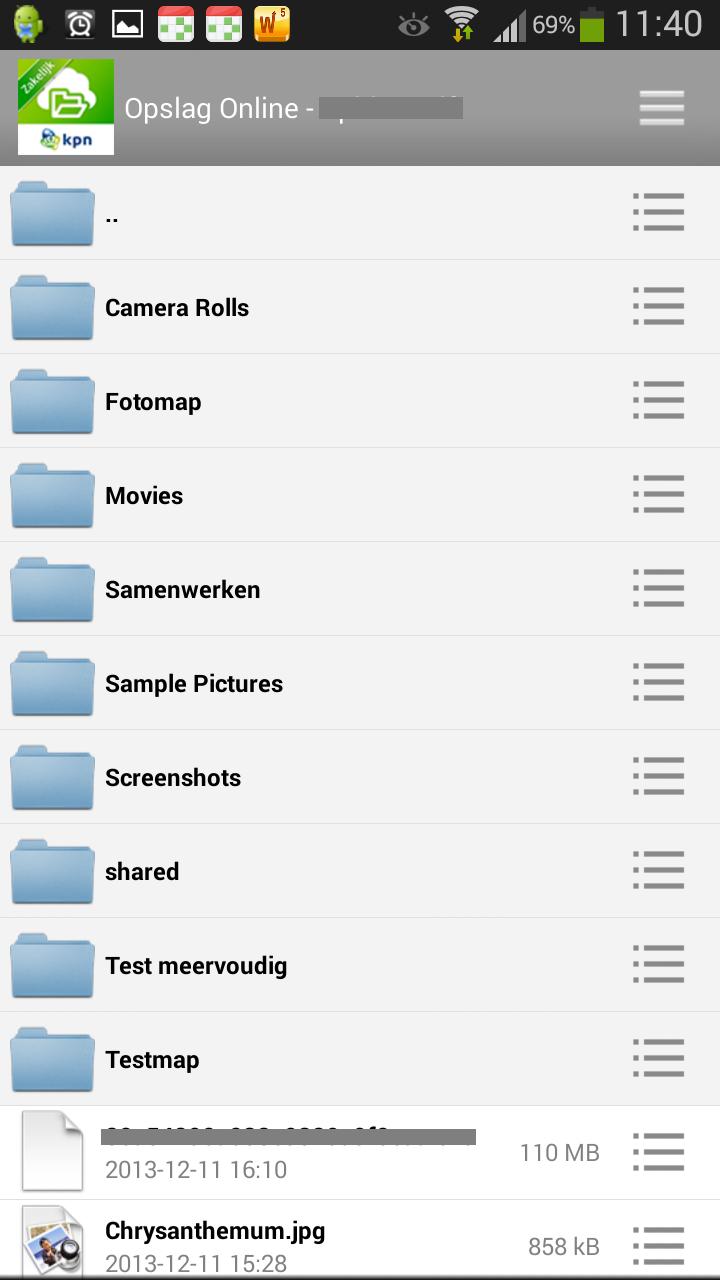
Task: Open options icon for Samenwerken folder
Action: point(659,589)
